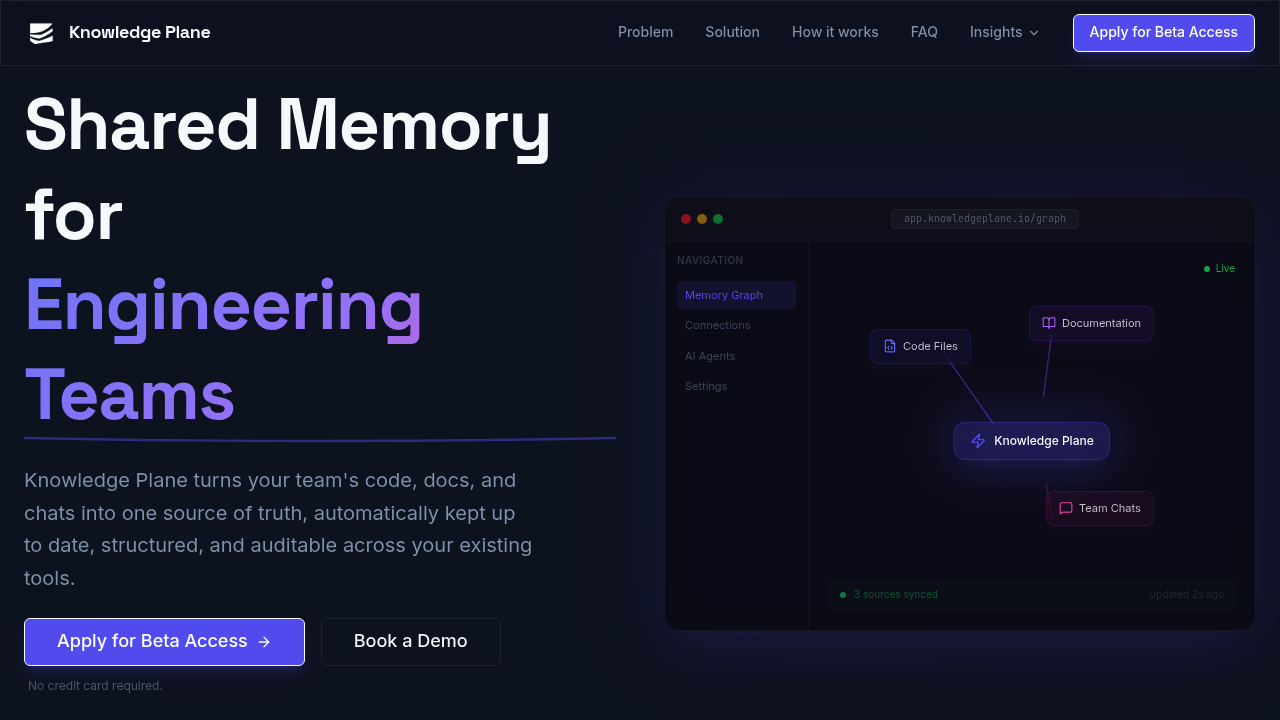
Task: Click Problem in the top navigation
Action: (x=645, y=32)
